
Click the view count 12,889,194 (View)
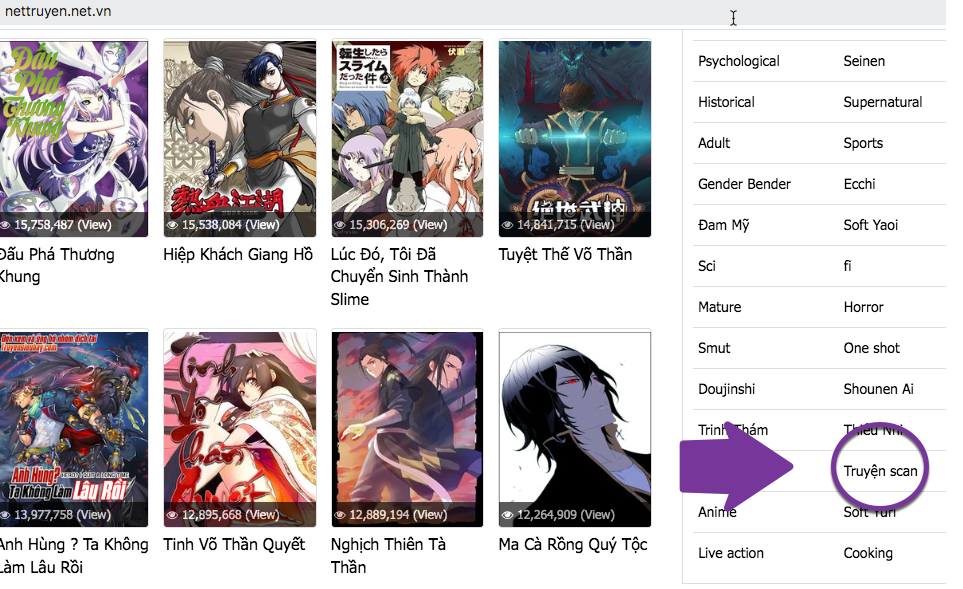tap(398, 515)
